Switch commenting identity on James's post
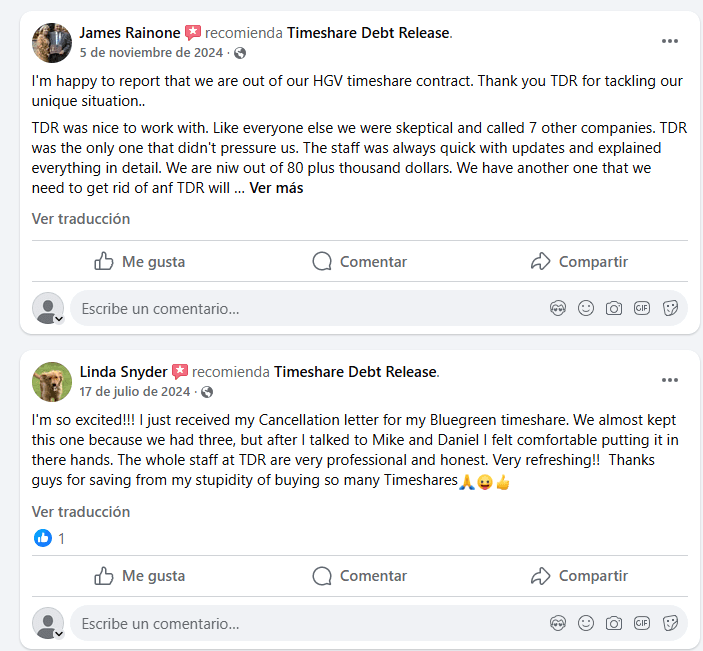The image size is (703, 651). (50, 309)
